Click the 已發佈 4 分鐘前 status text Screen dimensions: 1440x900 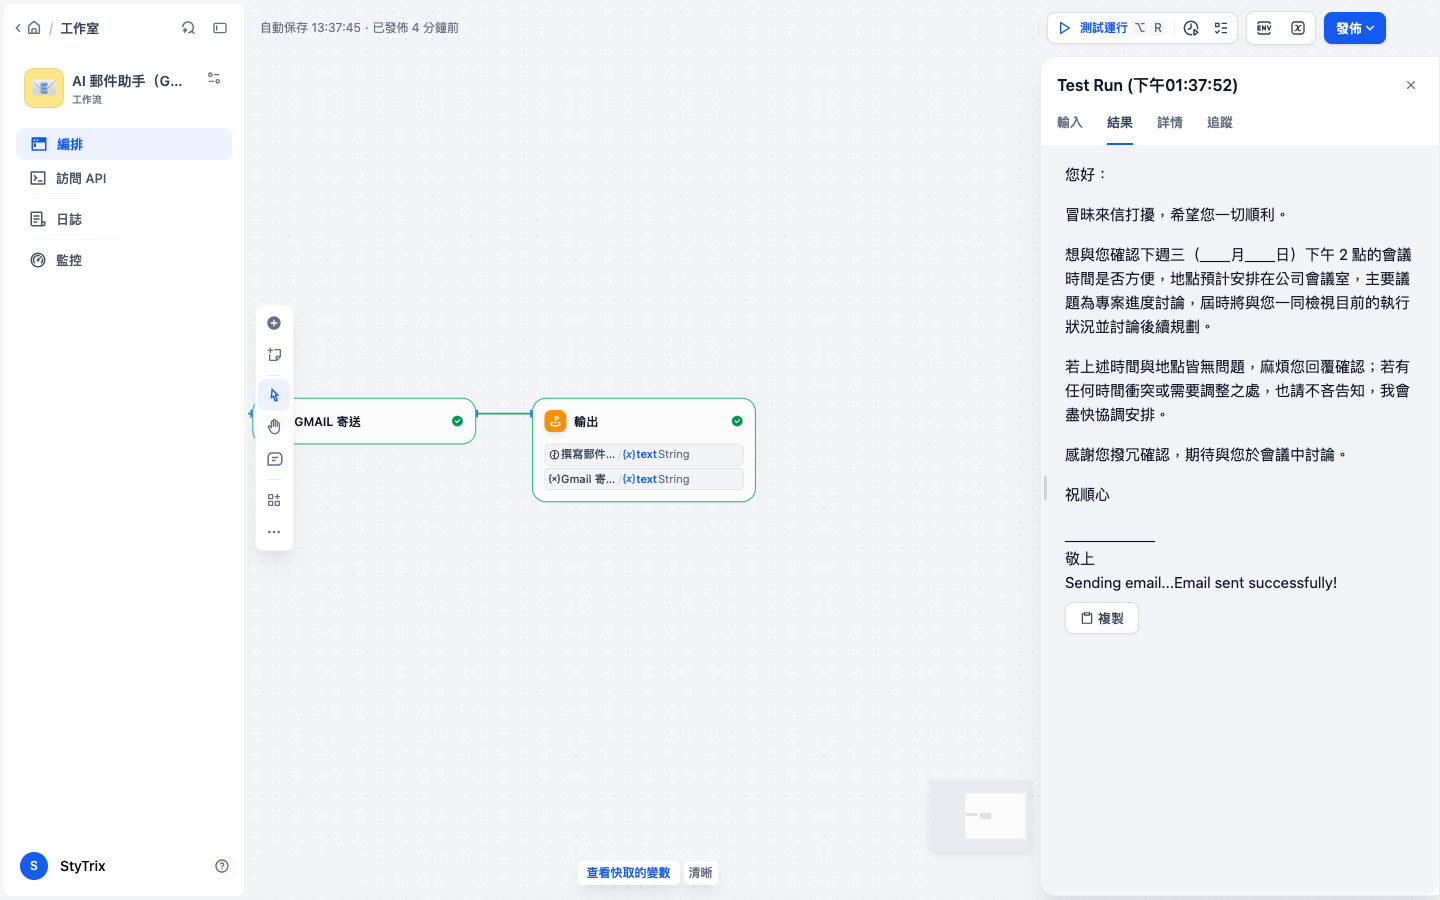point(415,28)
